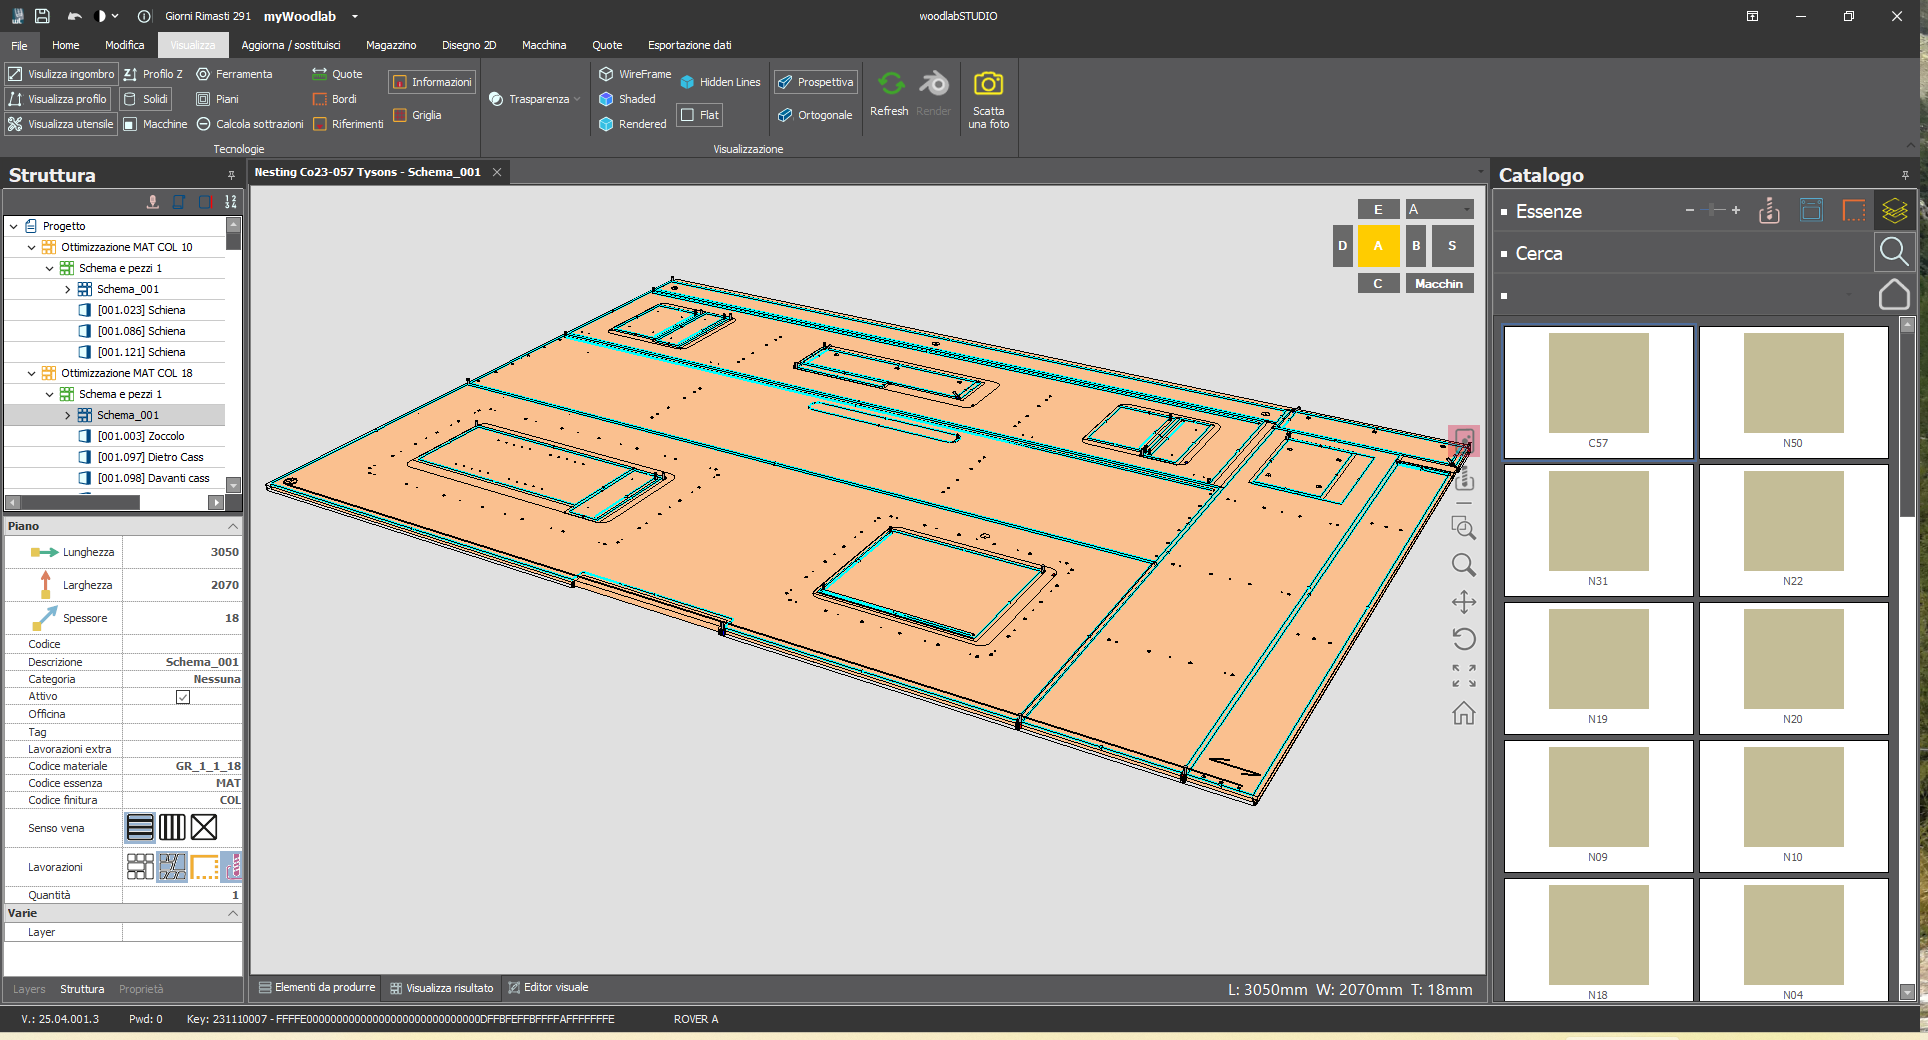Viewport: 1928px width, 1040px height.
Task: Click the Essenze layers icon in Catalogo header
Action: [1895, 210]
